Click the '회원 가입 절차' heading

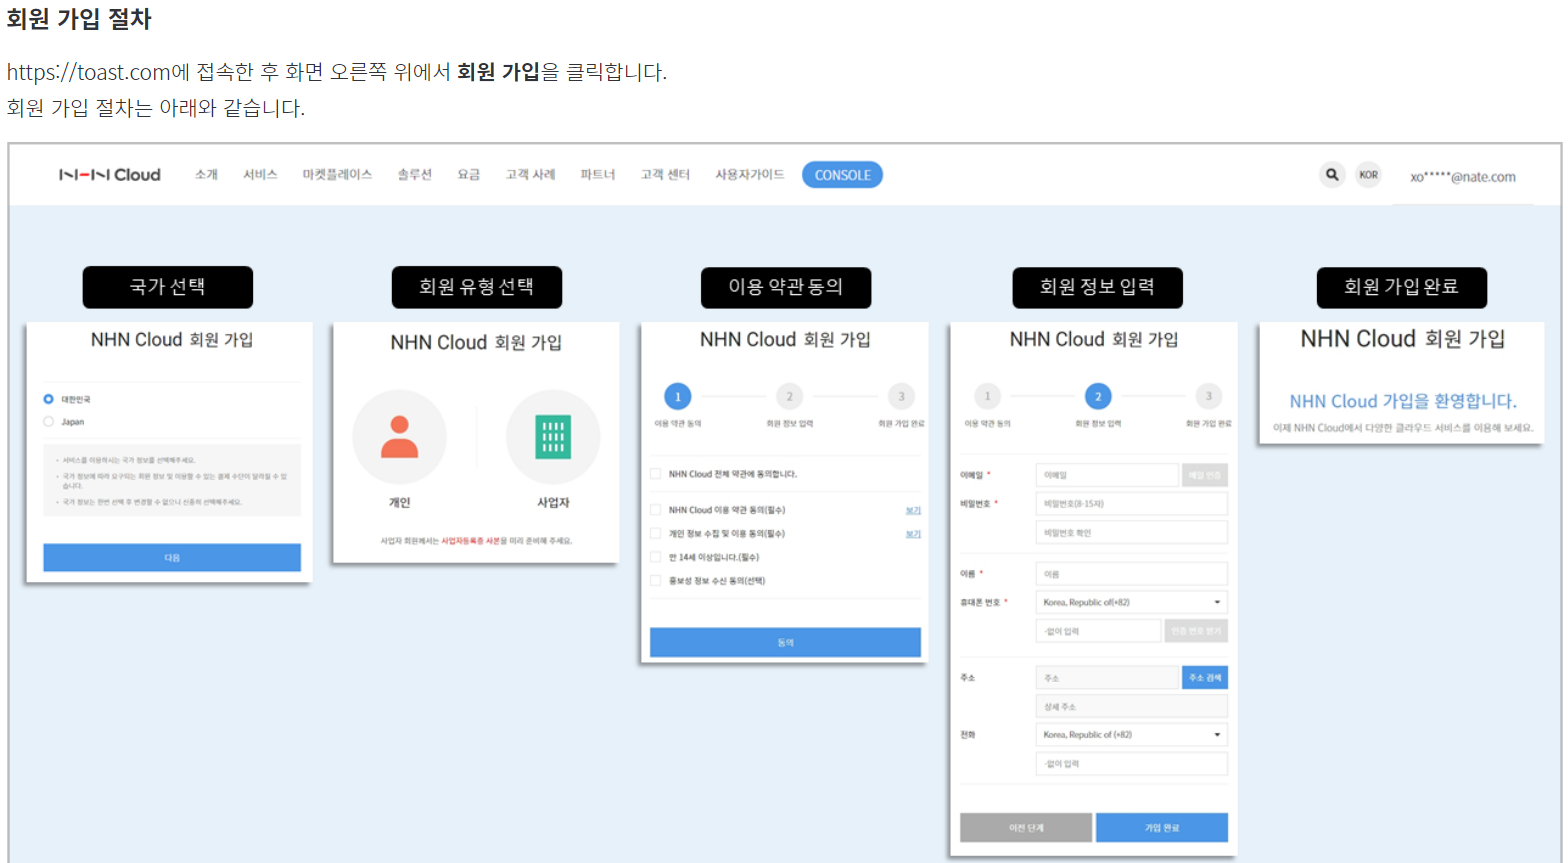point(78,19)
